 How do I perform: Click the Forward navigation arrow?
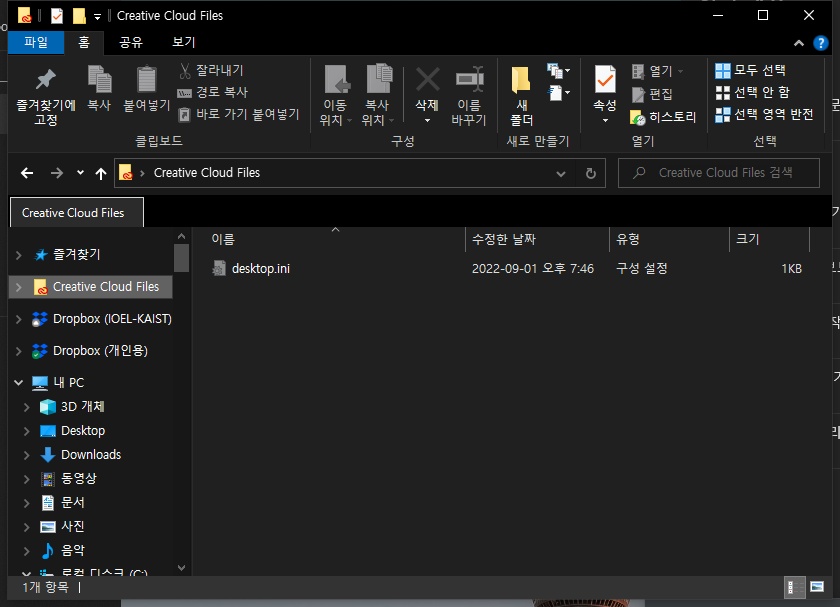point(57,173)
